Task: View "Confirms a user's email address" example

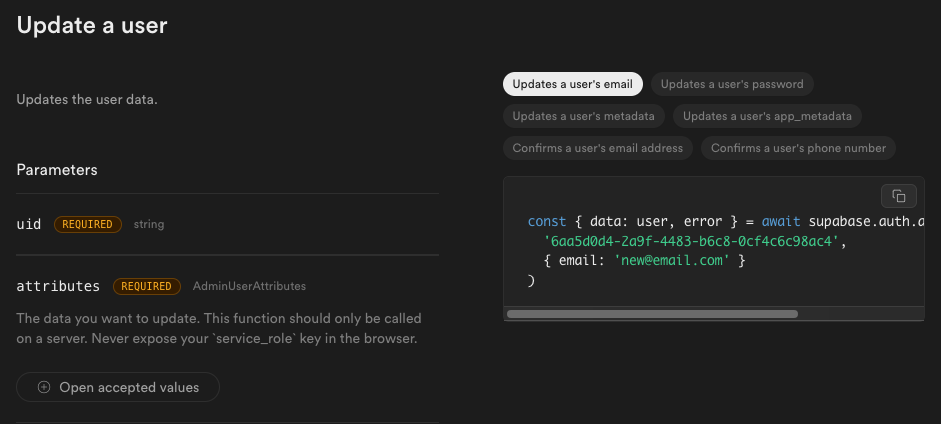Action: click(x=598, y=148)
